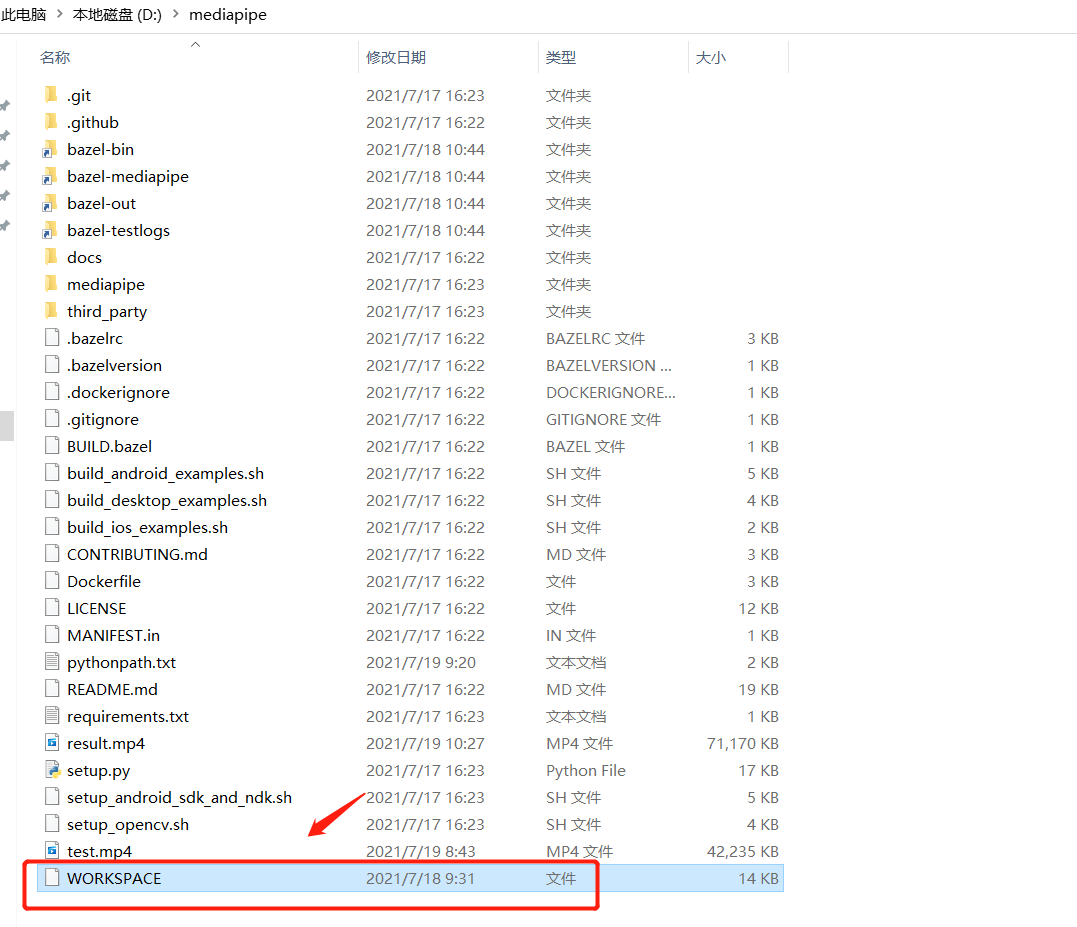
Task: Open the .git folder icon
Action: (52, 94)
